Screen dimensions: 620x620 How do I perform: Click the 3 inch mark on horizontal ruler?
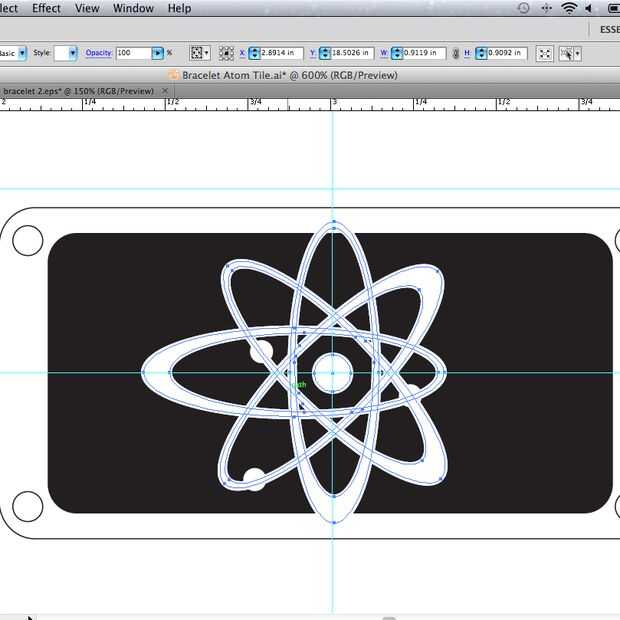tap(334, 102)
